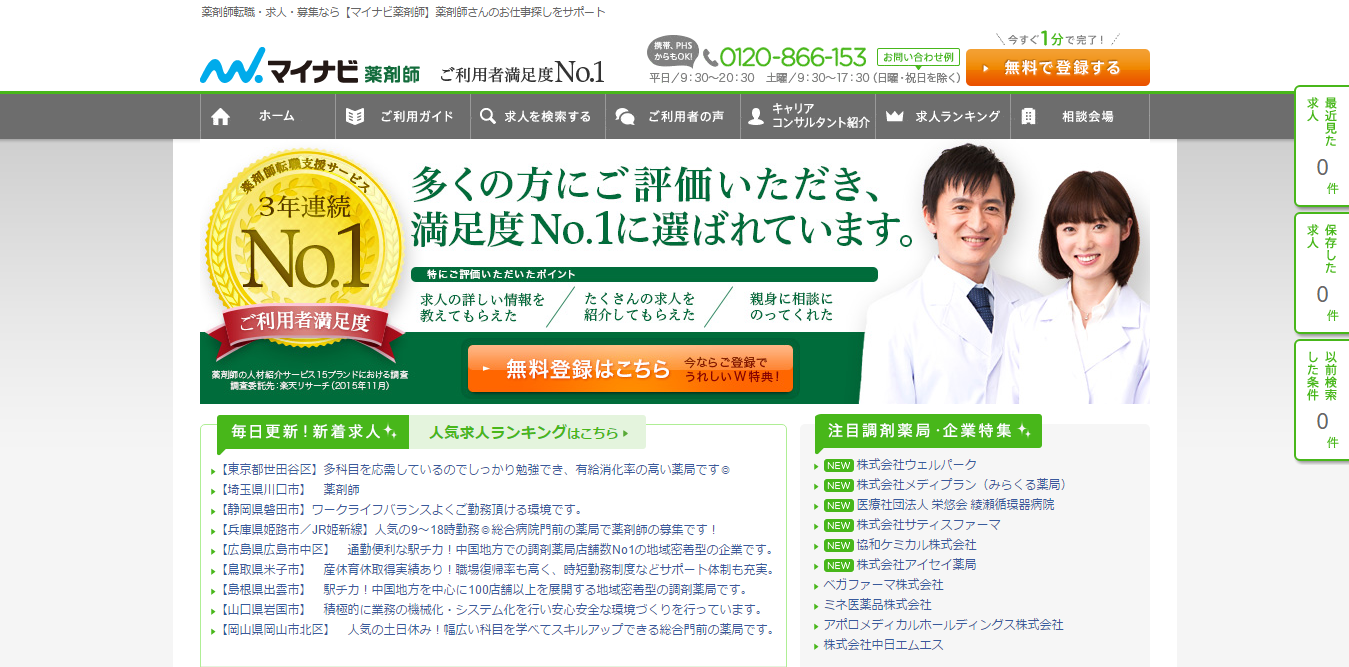Open ベガファーマ株式会社 company link
The width and height of the screenshot is (1349, 667).
(884, 585)
